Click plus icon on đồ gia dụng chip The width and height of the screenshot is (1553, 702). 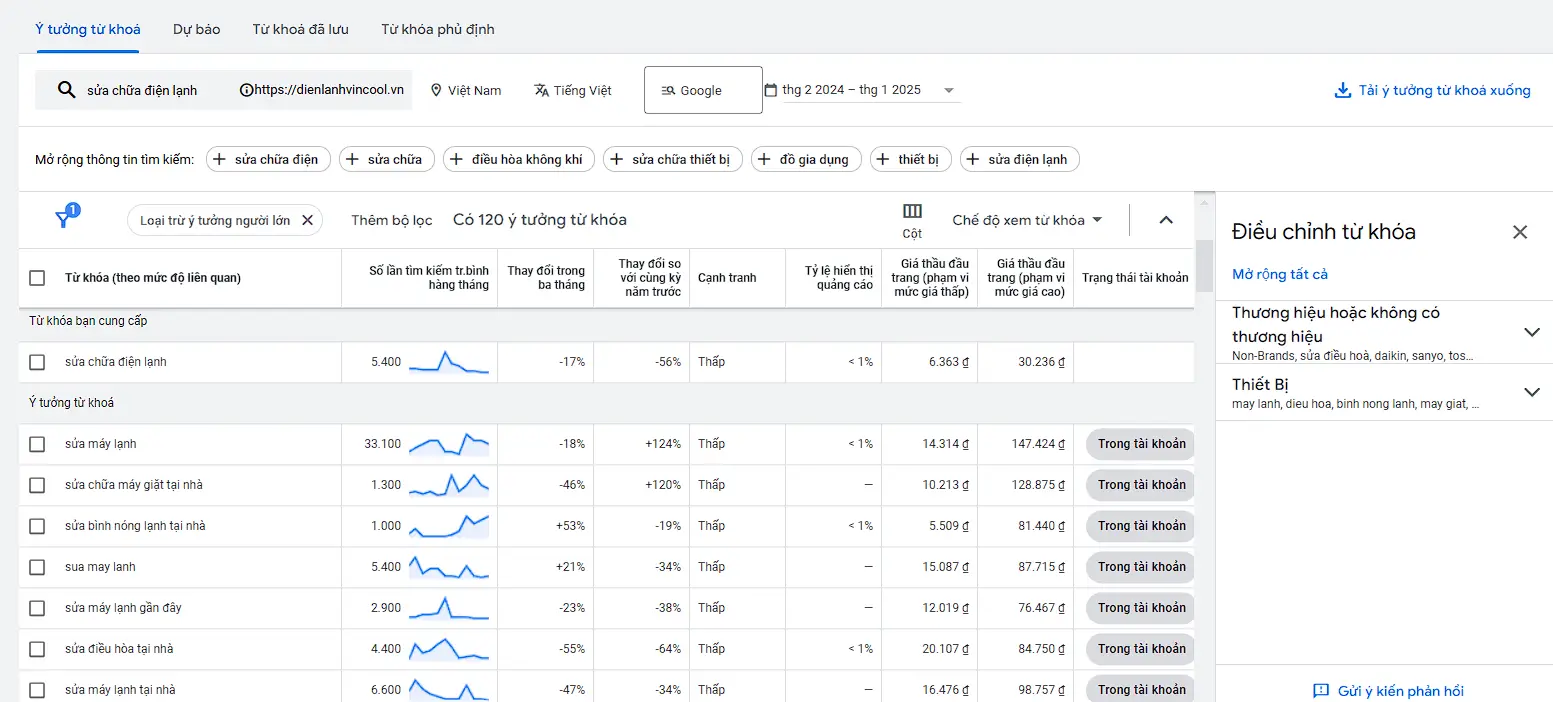(x=765, y=159)
